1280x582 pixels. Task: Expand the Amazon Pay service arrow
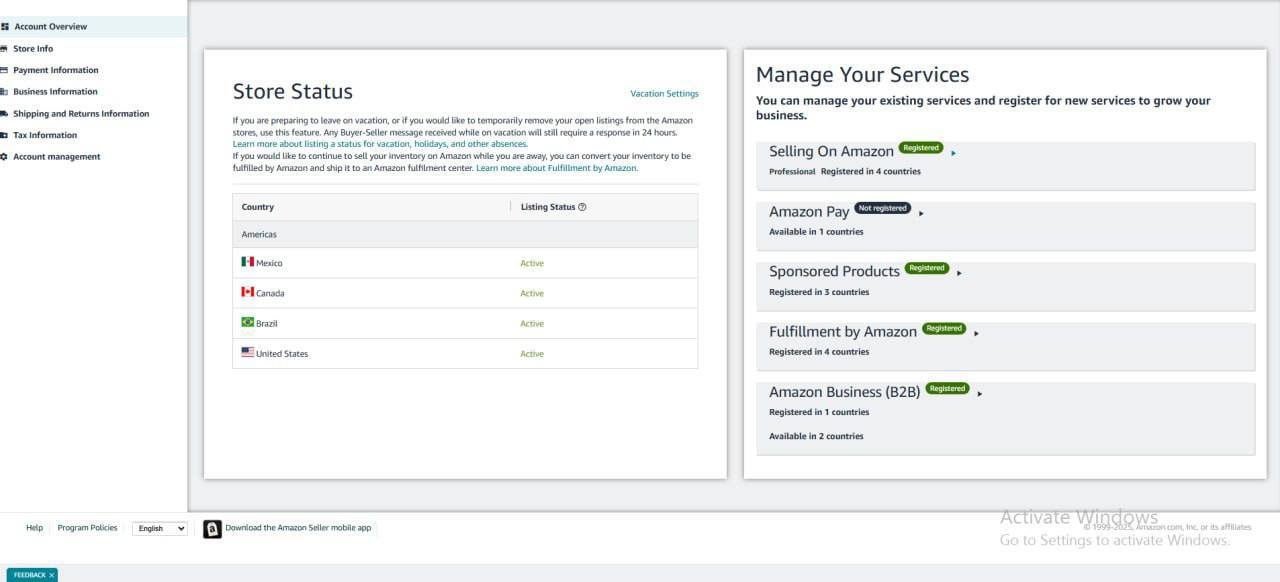coord(921,213)
